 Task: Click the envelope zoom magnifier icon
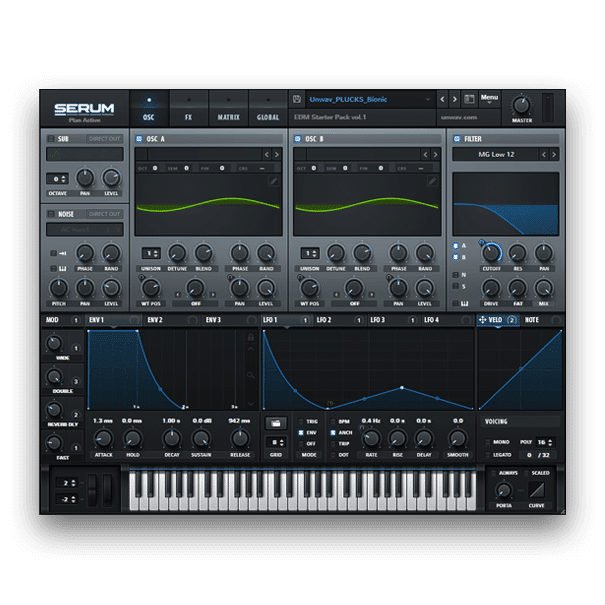click(251, 375)
